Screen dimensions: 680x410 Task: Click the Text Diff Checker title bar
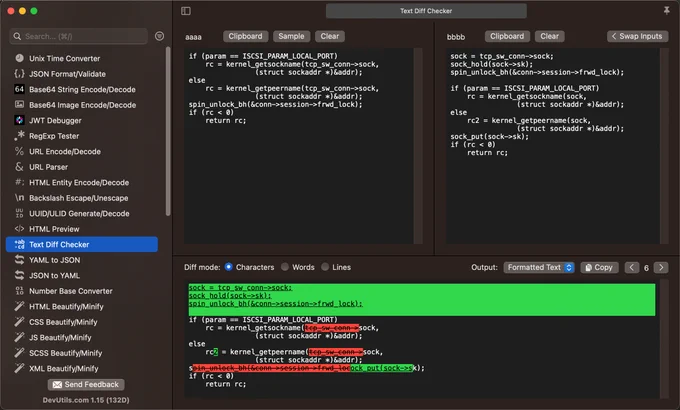pyautogui.click(x=426, y=11)
